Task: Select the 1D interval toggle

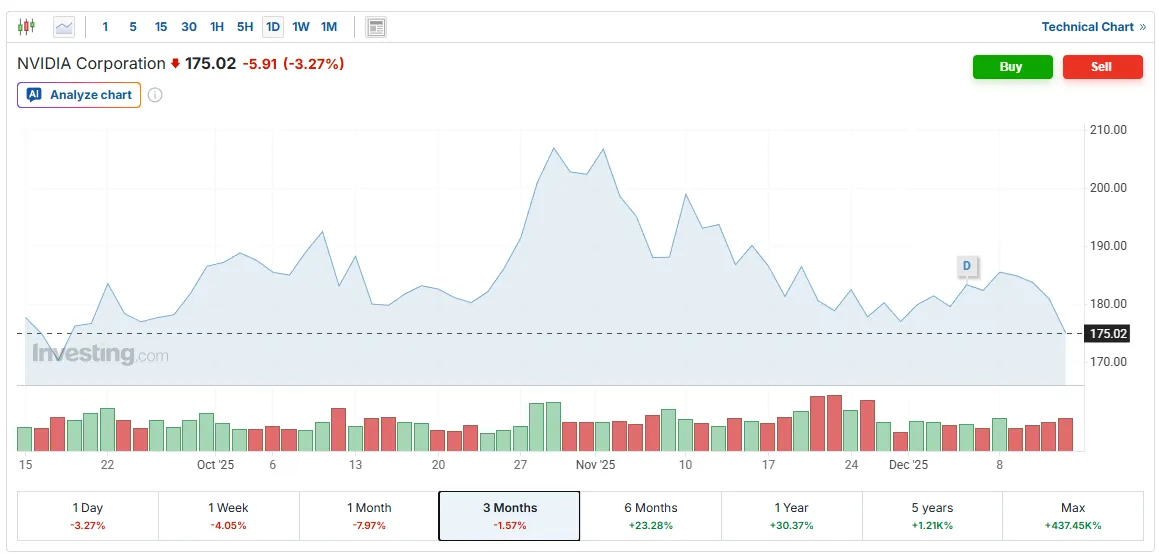Action: (272, 27)
